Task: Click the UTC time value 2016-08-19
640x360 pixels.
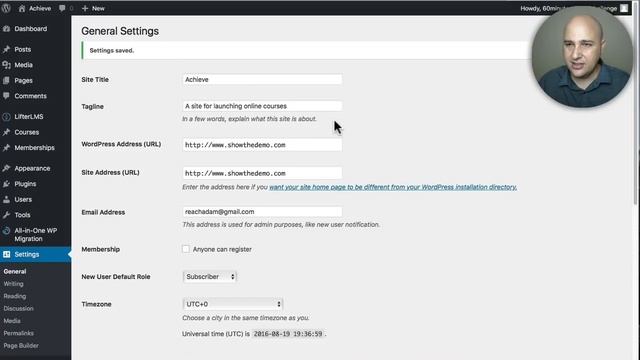Action: (288, 334)
